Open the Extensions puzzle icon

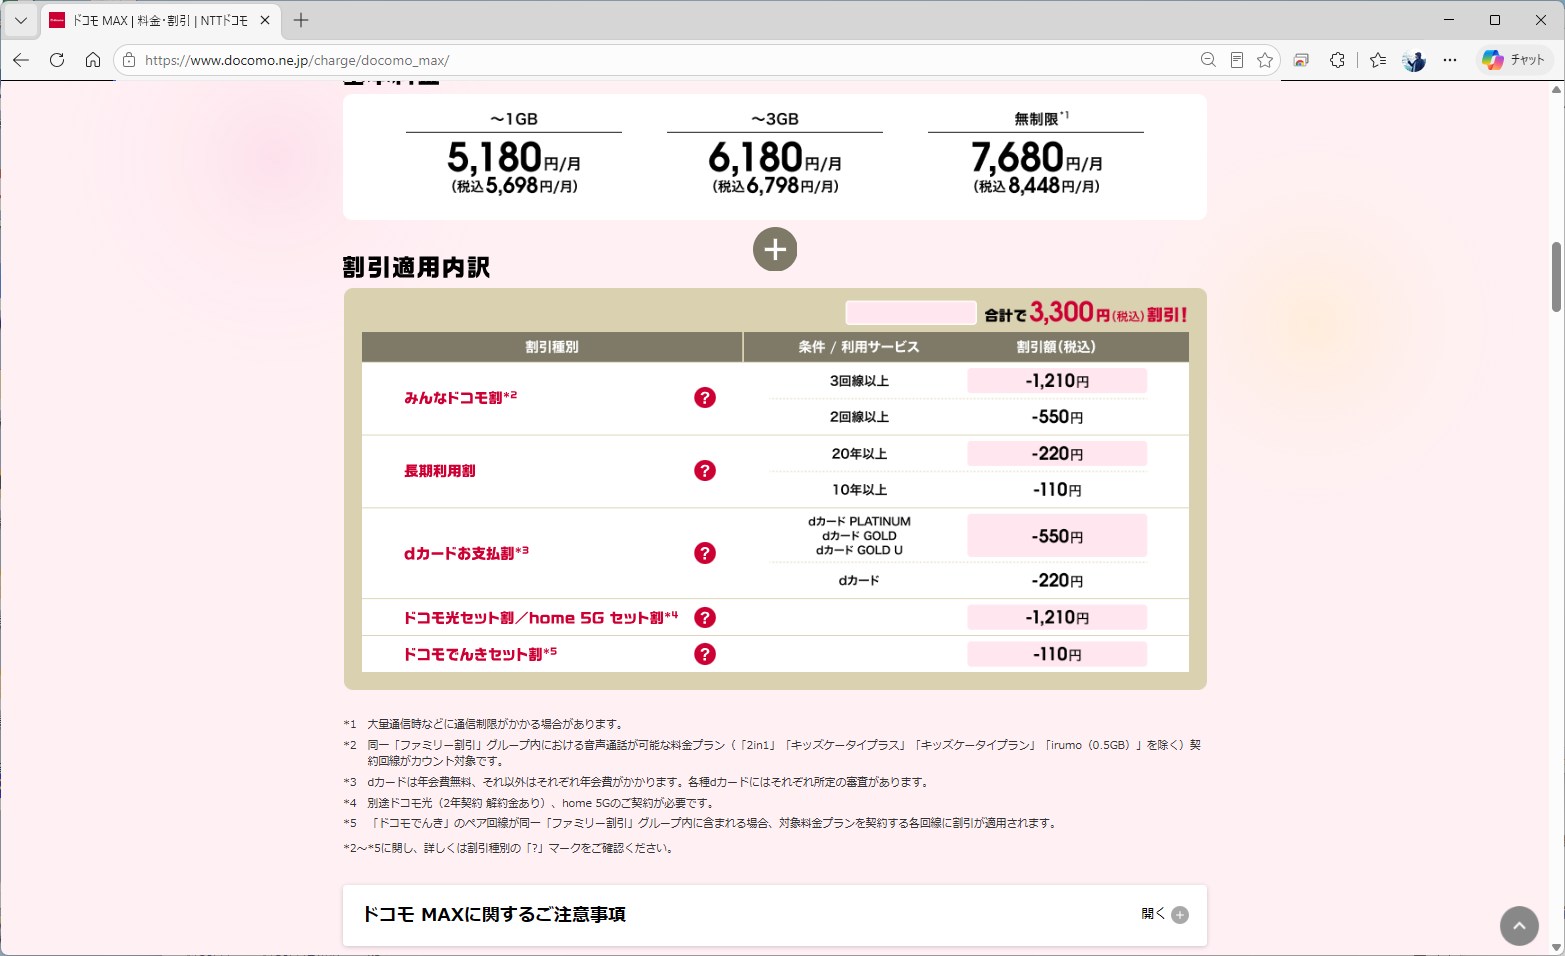[1337, 60]
